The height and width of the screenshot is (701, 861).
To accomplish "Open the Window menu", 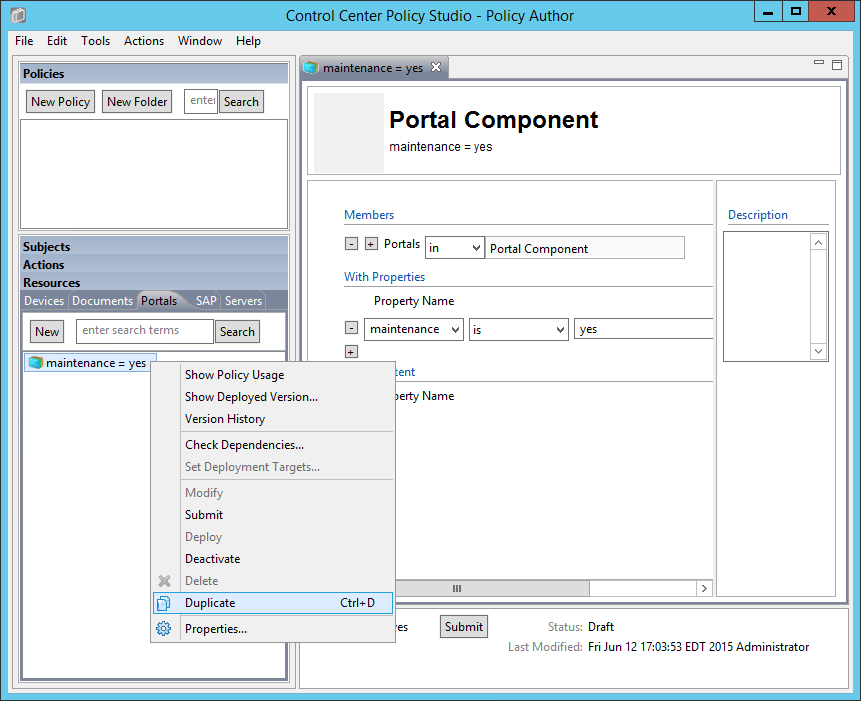I will tap(200, 41).
